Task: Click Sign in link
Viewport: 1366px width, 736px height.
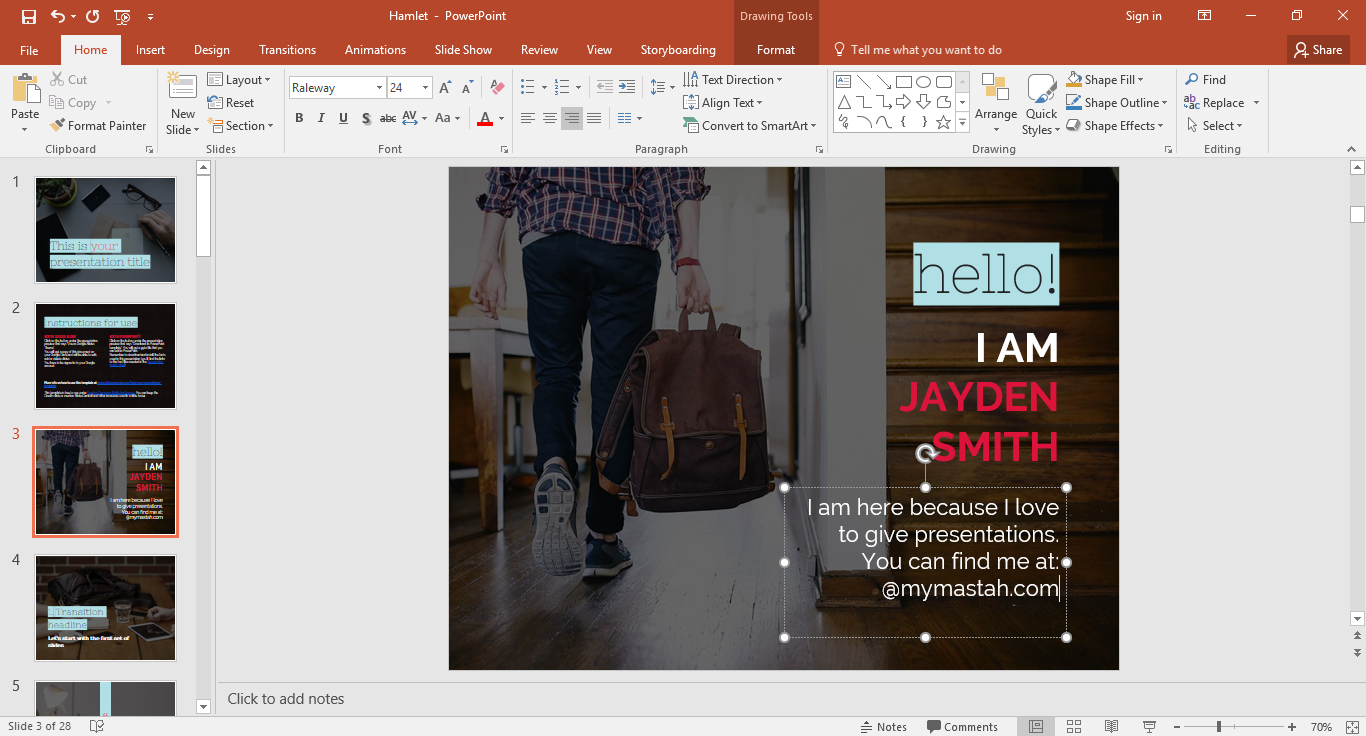Action: pyautogui.click(x=1143, y=16)
